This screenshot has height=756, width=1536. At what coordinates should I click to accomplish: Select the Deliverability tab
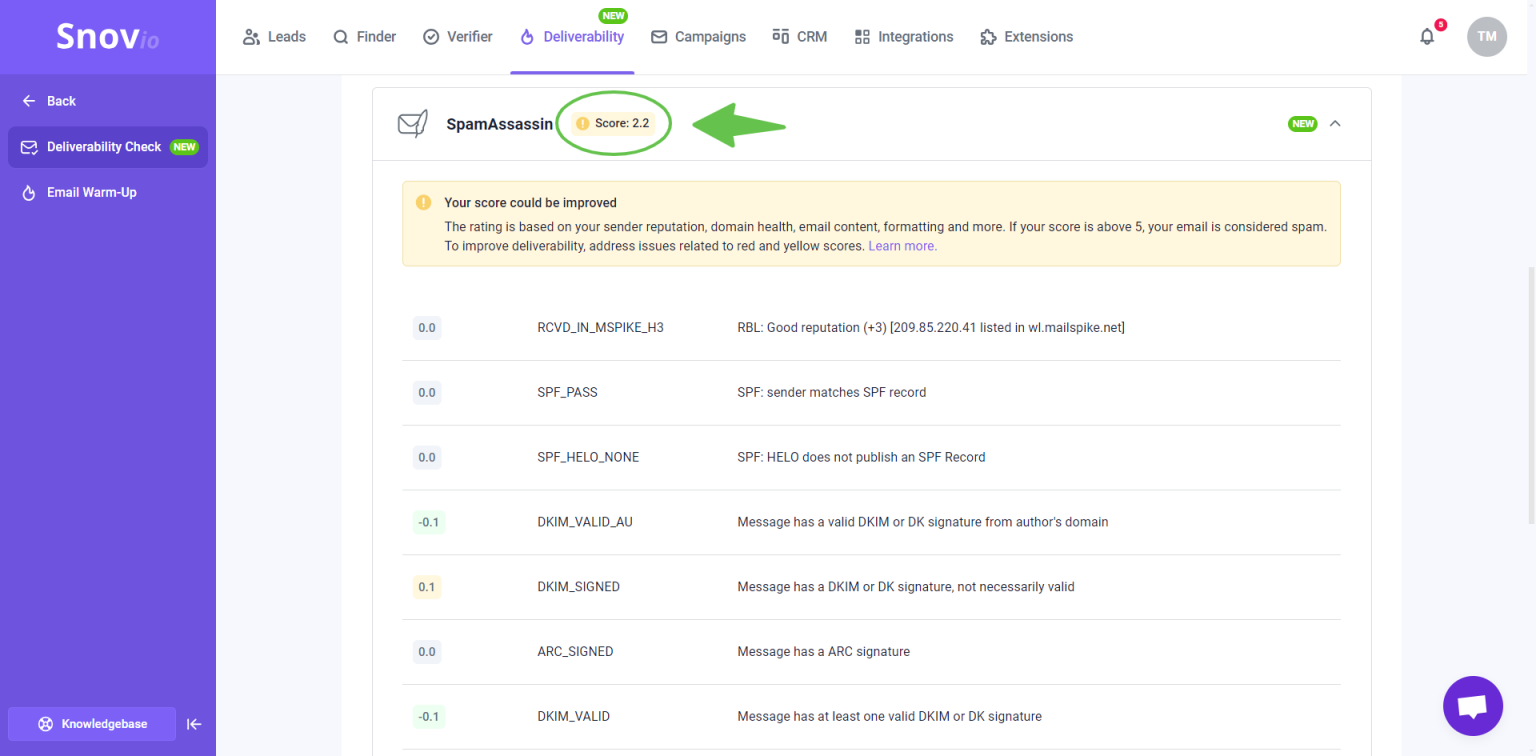pyautogui.click(x=572, y=37)
